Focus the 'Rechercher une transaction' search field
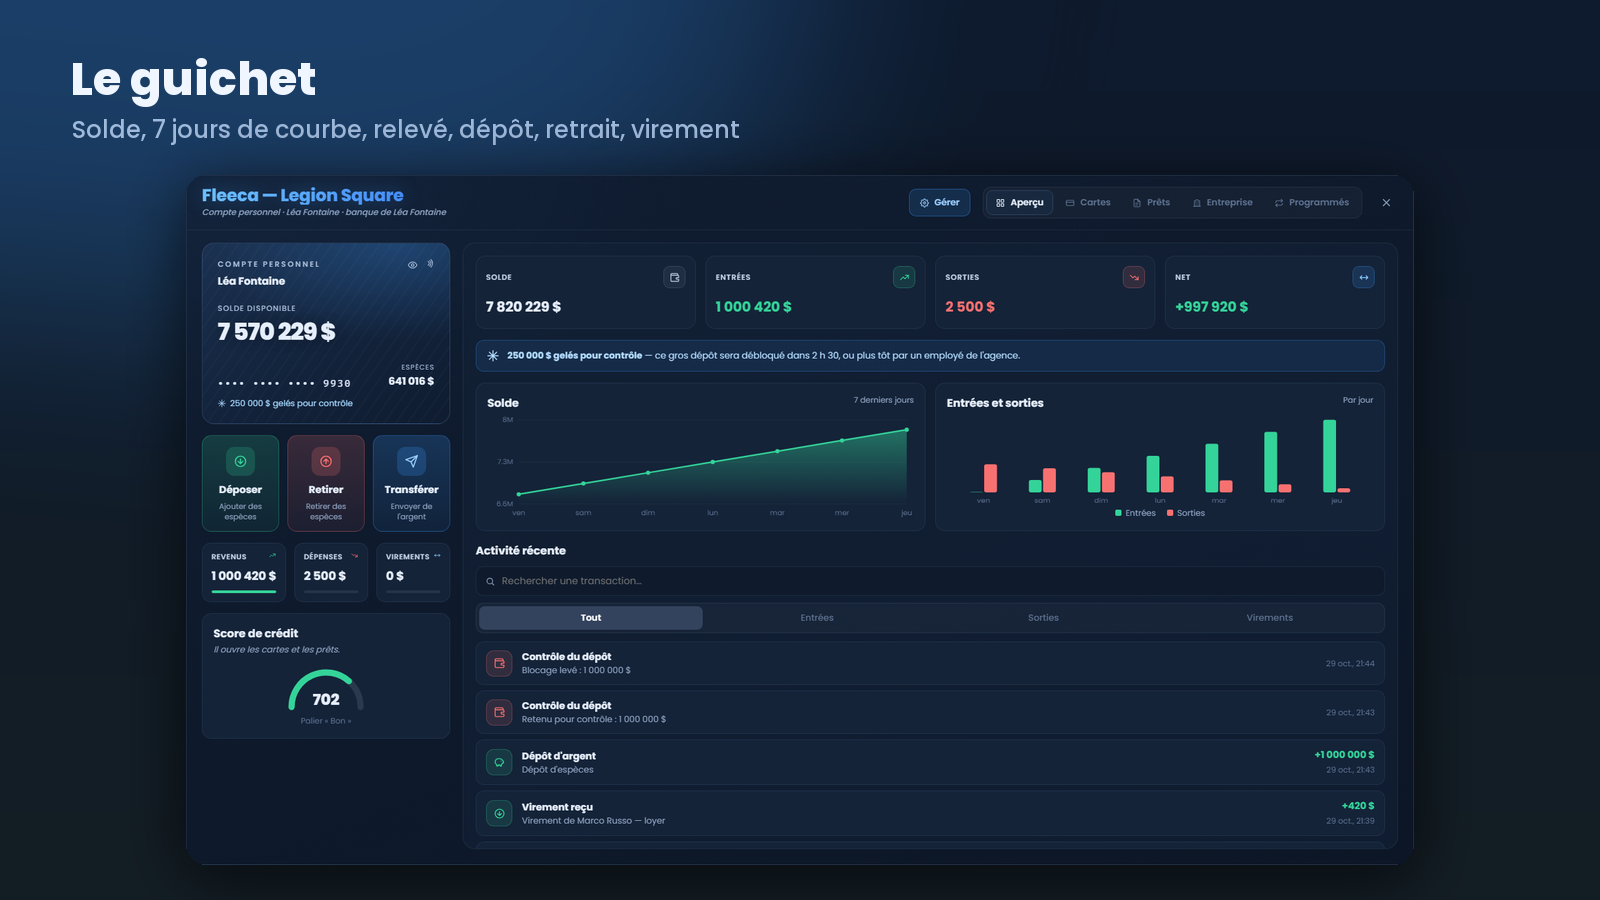This screenshot has width=1600, height=900. 930,581
